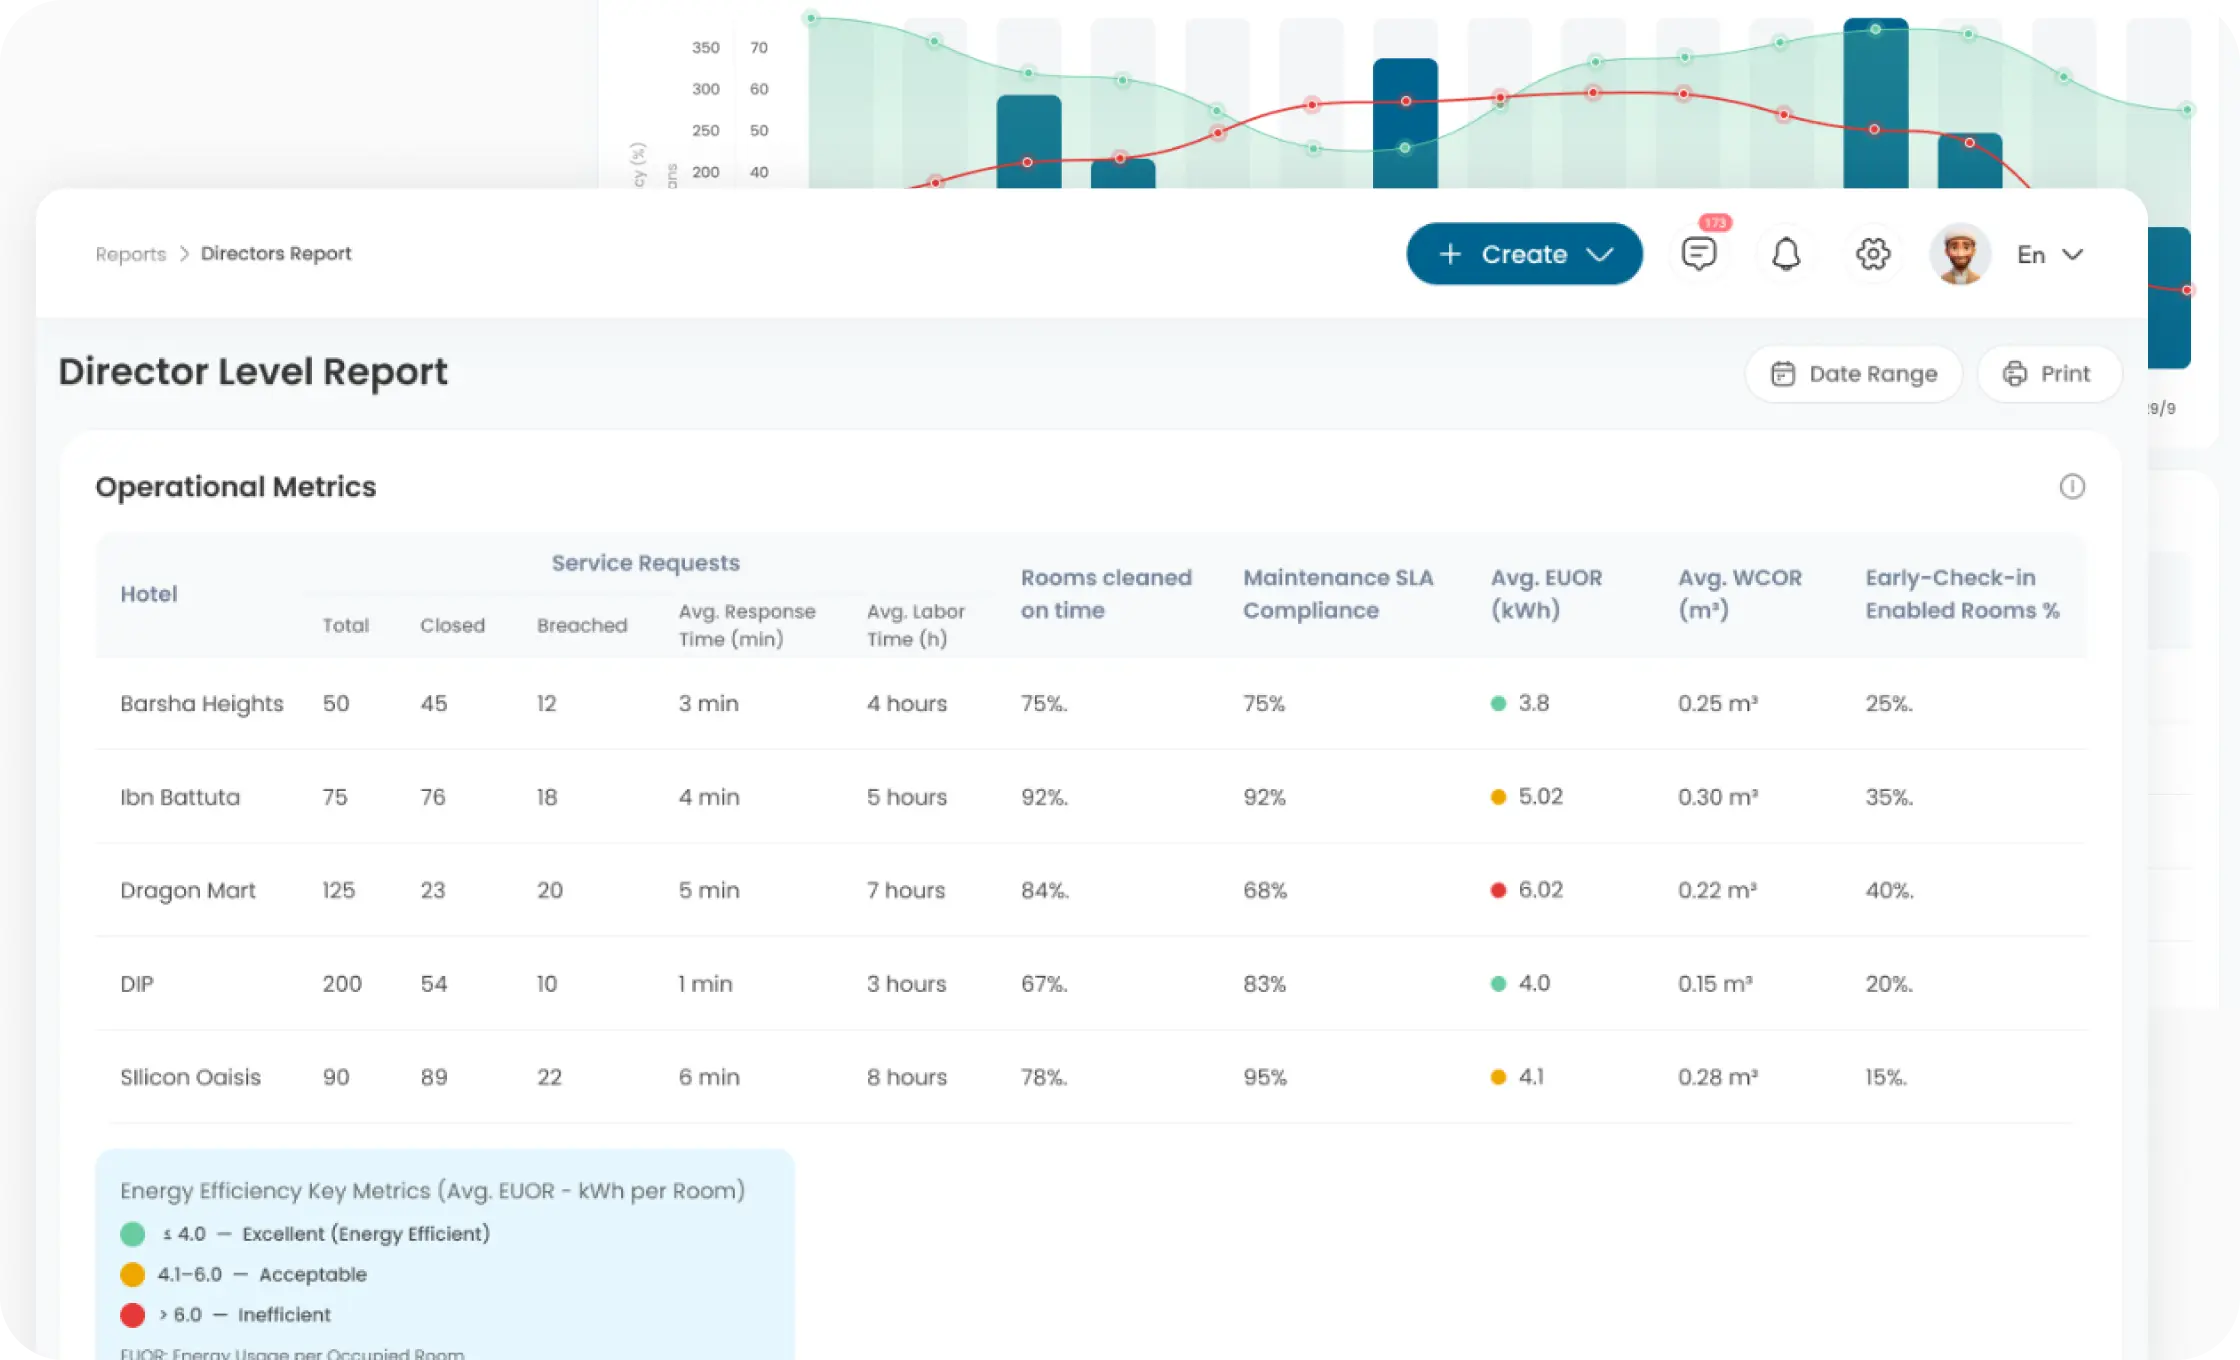Open the settings gear icon
2240x1360 pixels.
1873,254
